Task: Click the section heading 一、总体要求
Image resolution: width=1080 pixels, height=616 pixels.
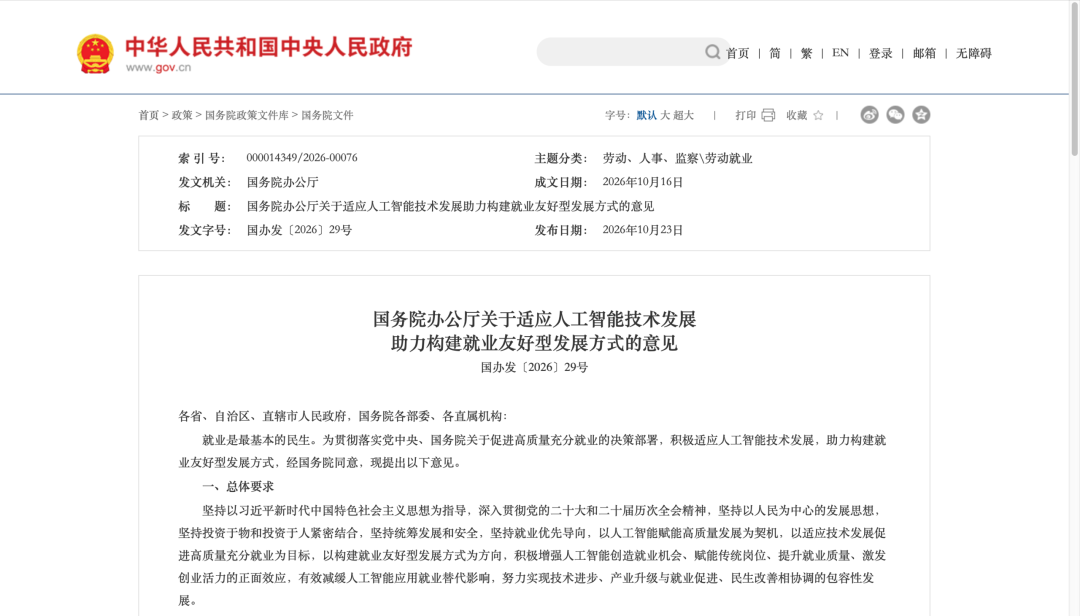Action: (238, 486)
